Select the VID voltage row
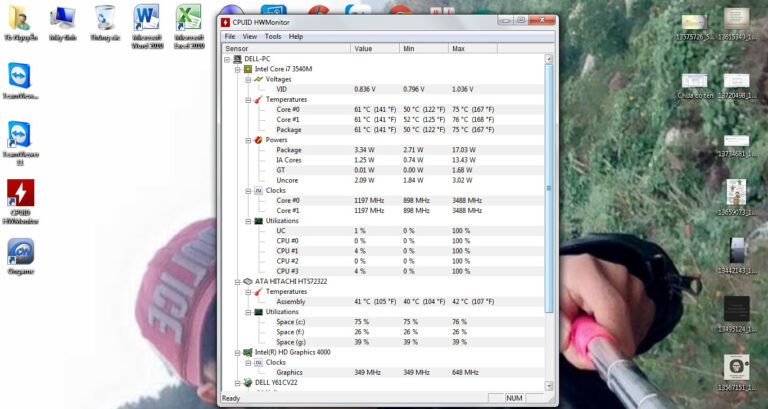 coord(383,89)
